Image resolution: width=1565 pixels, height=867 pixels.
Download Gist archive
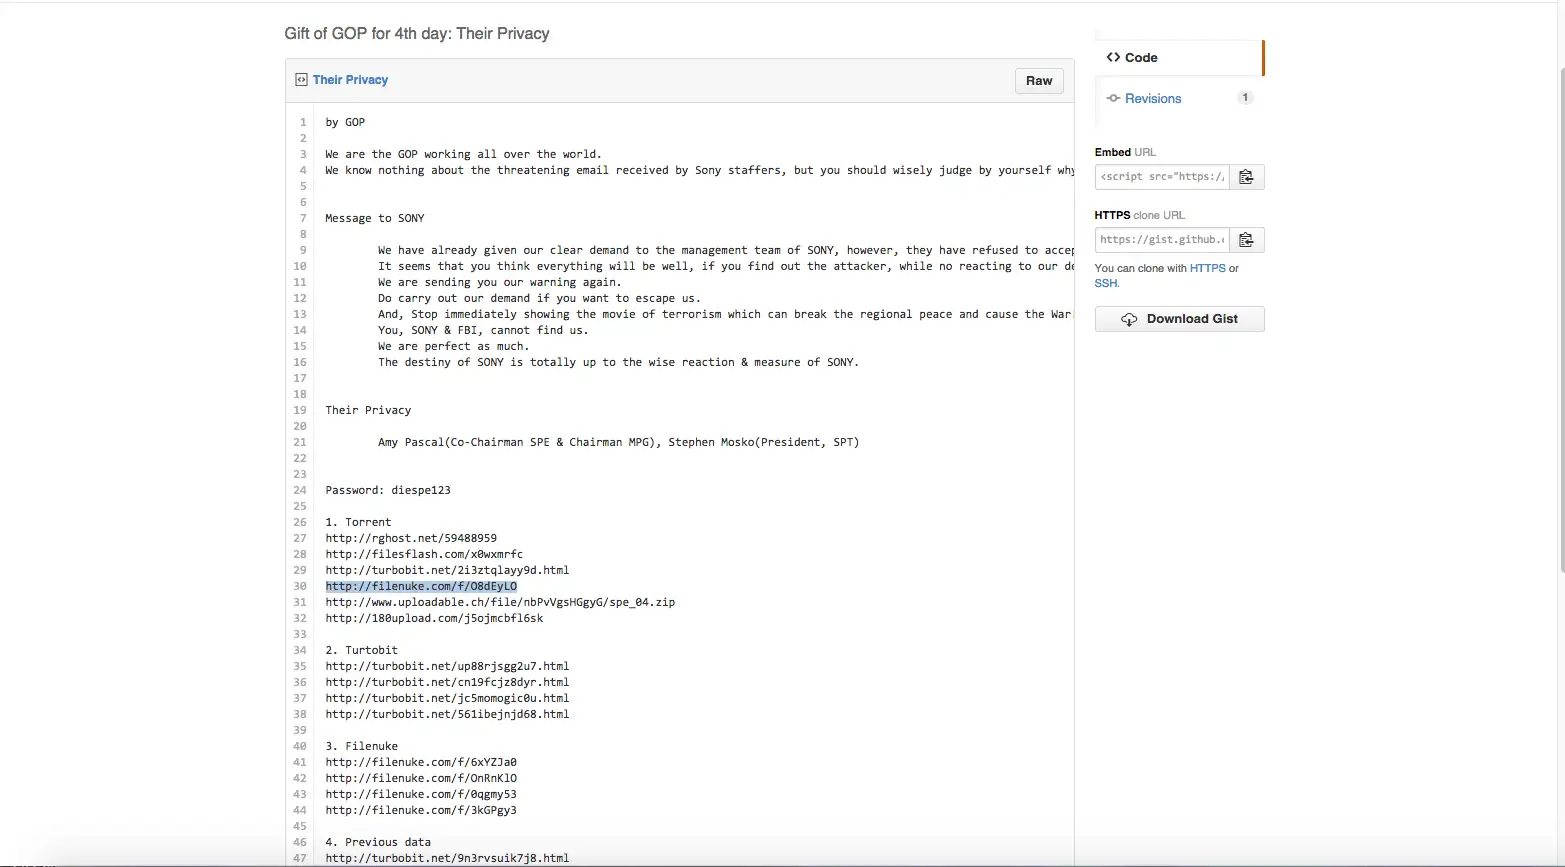coord(1180,319)
